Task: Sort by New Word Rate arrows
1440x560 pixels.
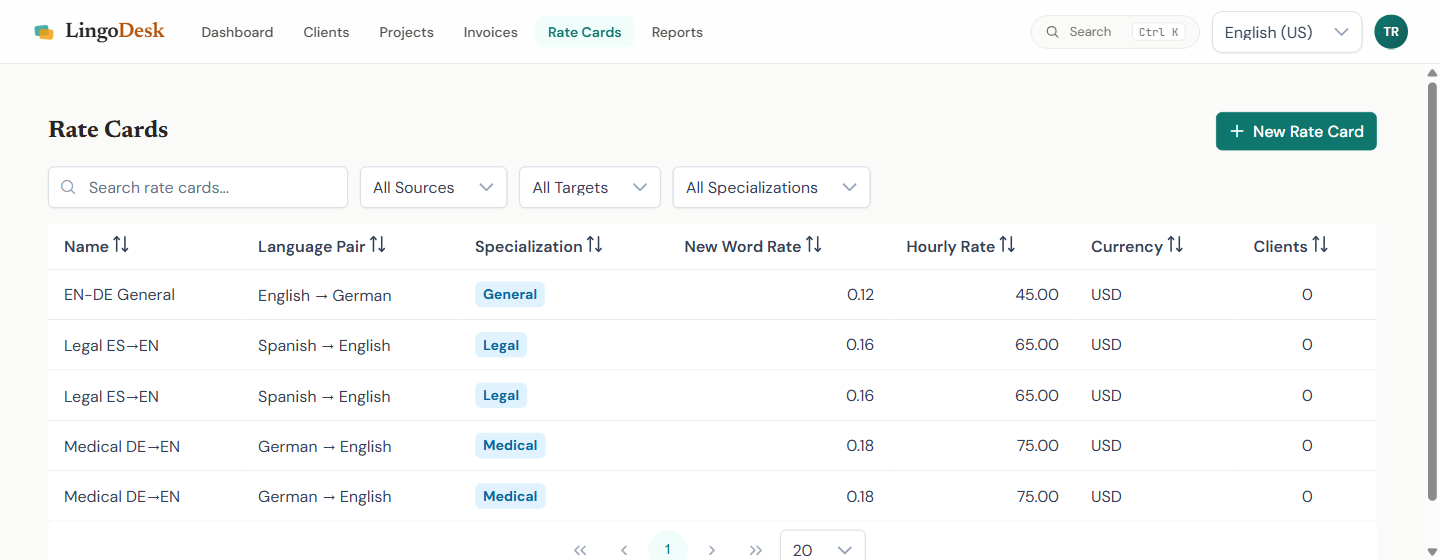Action: pyautogui.click(x=814, y=245)
